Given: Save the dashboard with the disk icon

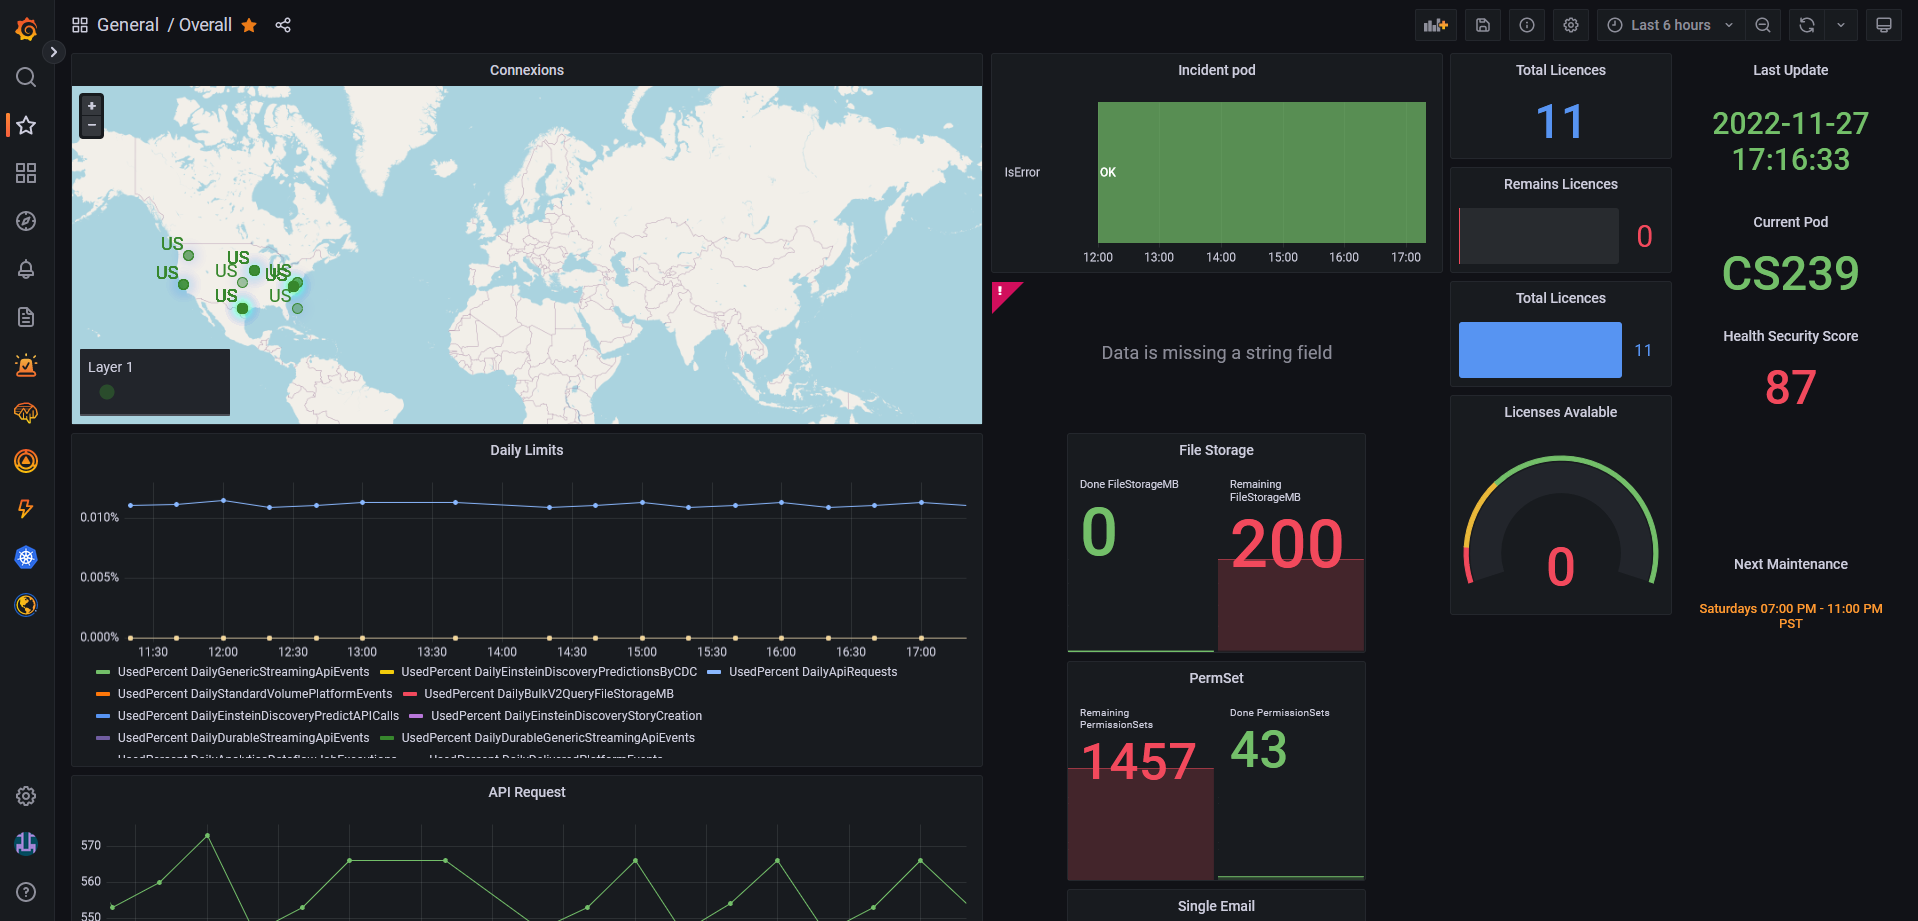Looking at the screenshot, I should (x=1483, y=25).
